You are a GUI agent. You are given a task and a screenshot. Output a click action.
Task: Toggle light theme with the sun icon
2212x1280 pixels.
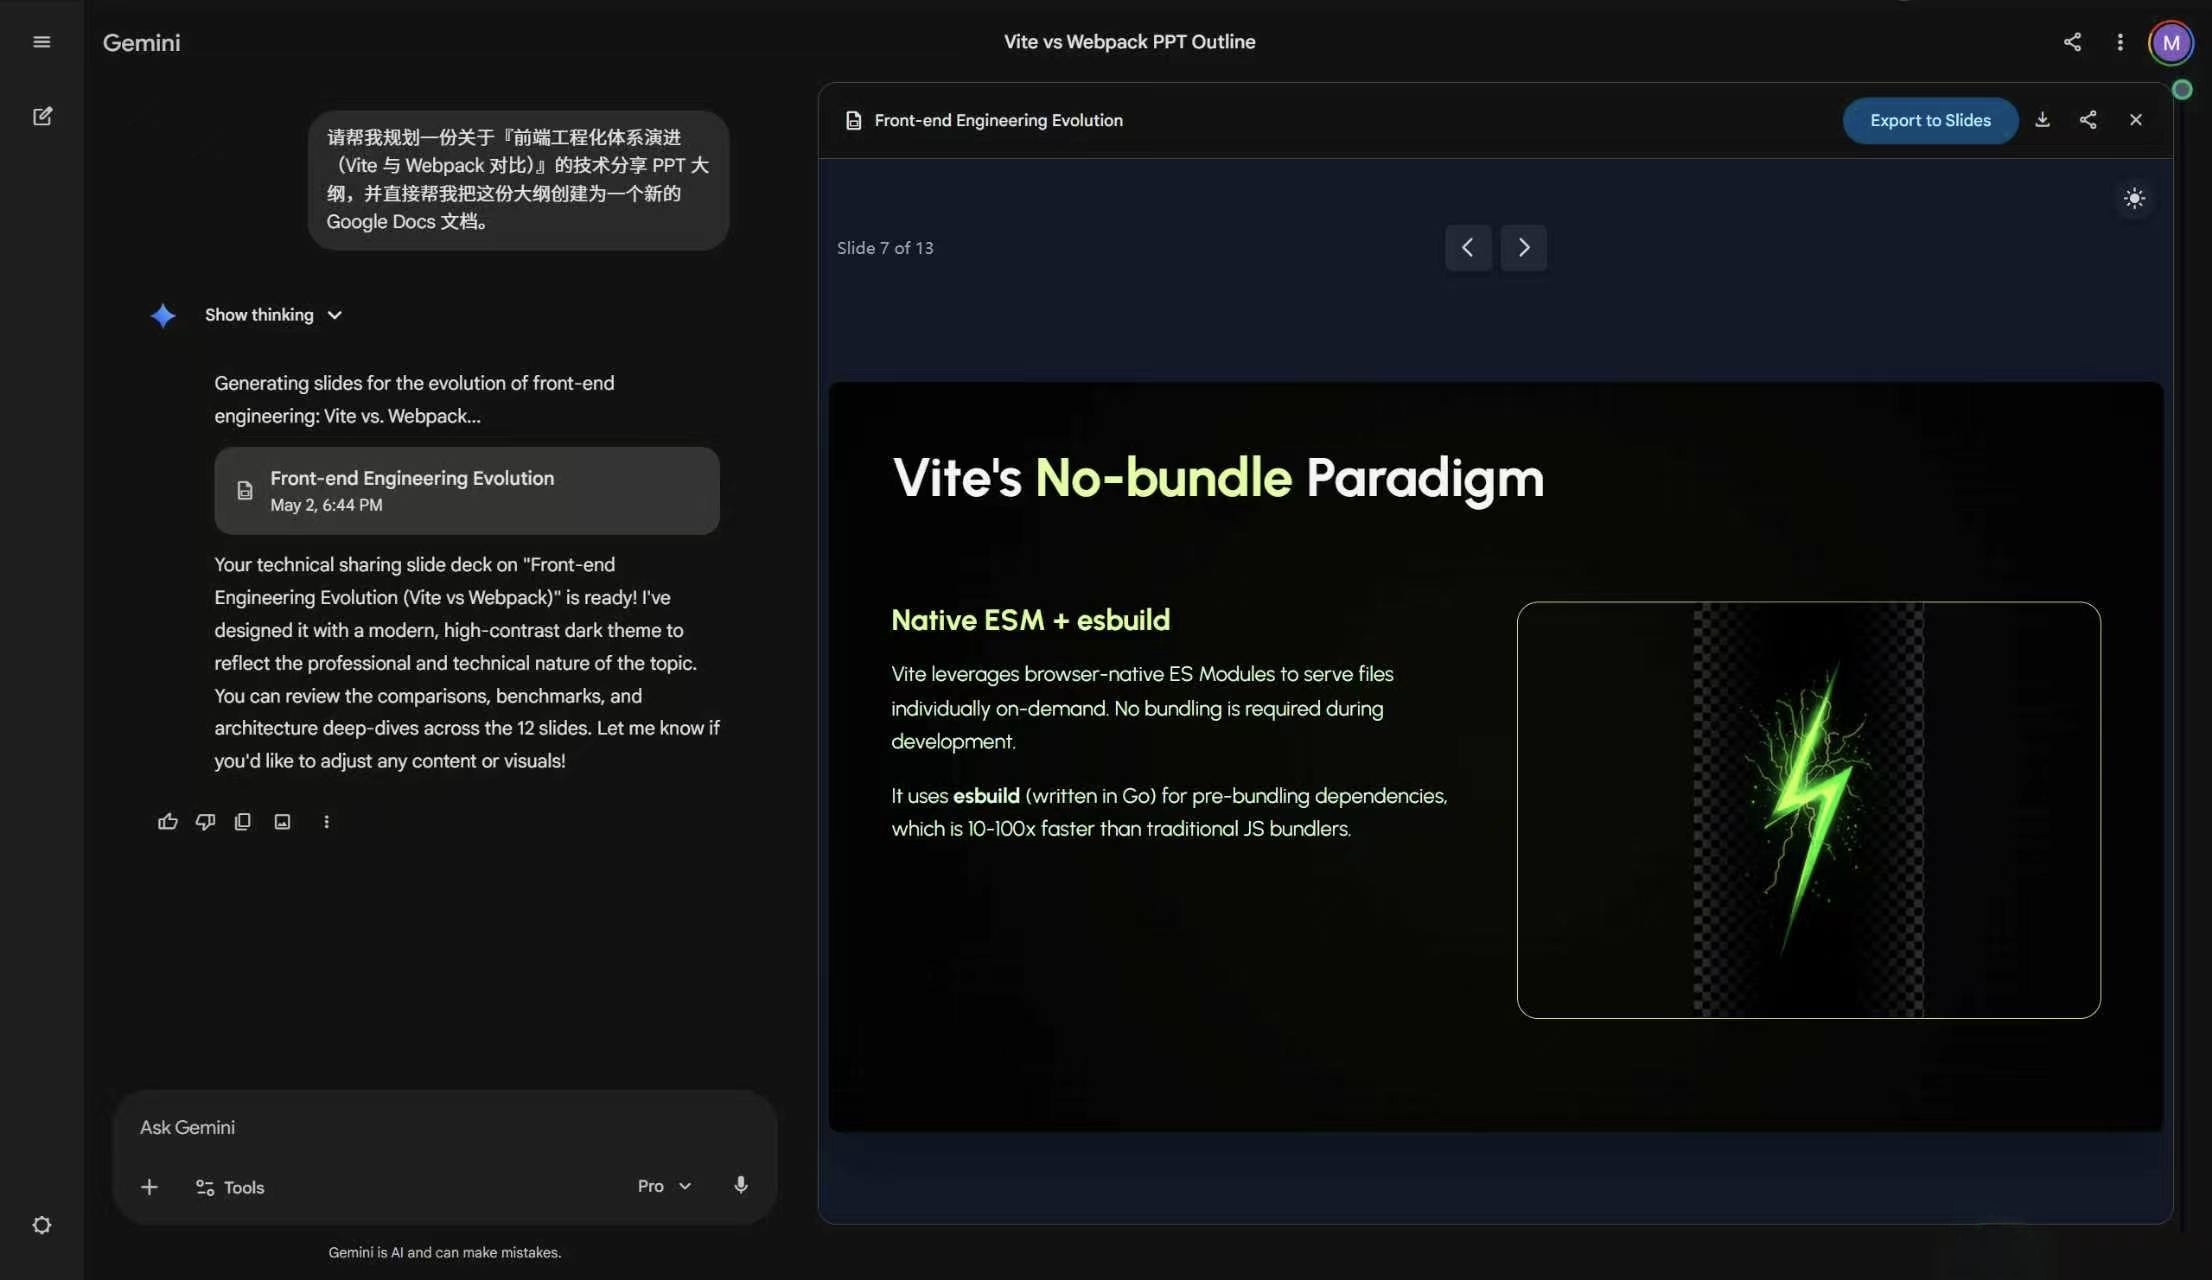[x=2134, y=198]
